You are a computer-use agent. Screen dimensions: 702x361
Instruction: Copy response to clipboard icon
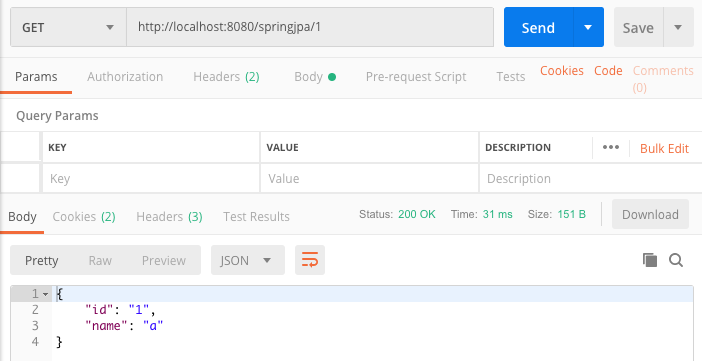click(650, 260)
